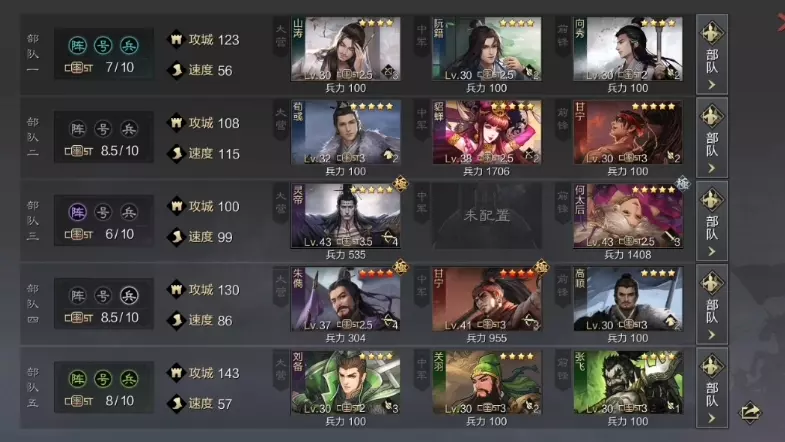785x442 pixels.
Task: Select the 阵 formation icon of 部队一
Action: tap(78, 46)
